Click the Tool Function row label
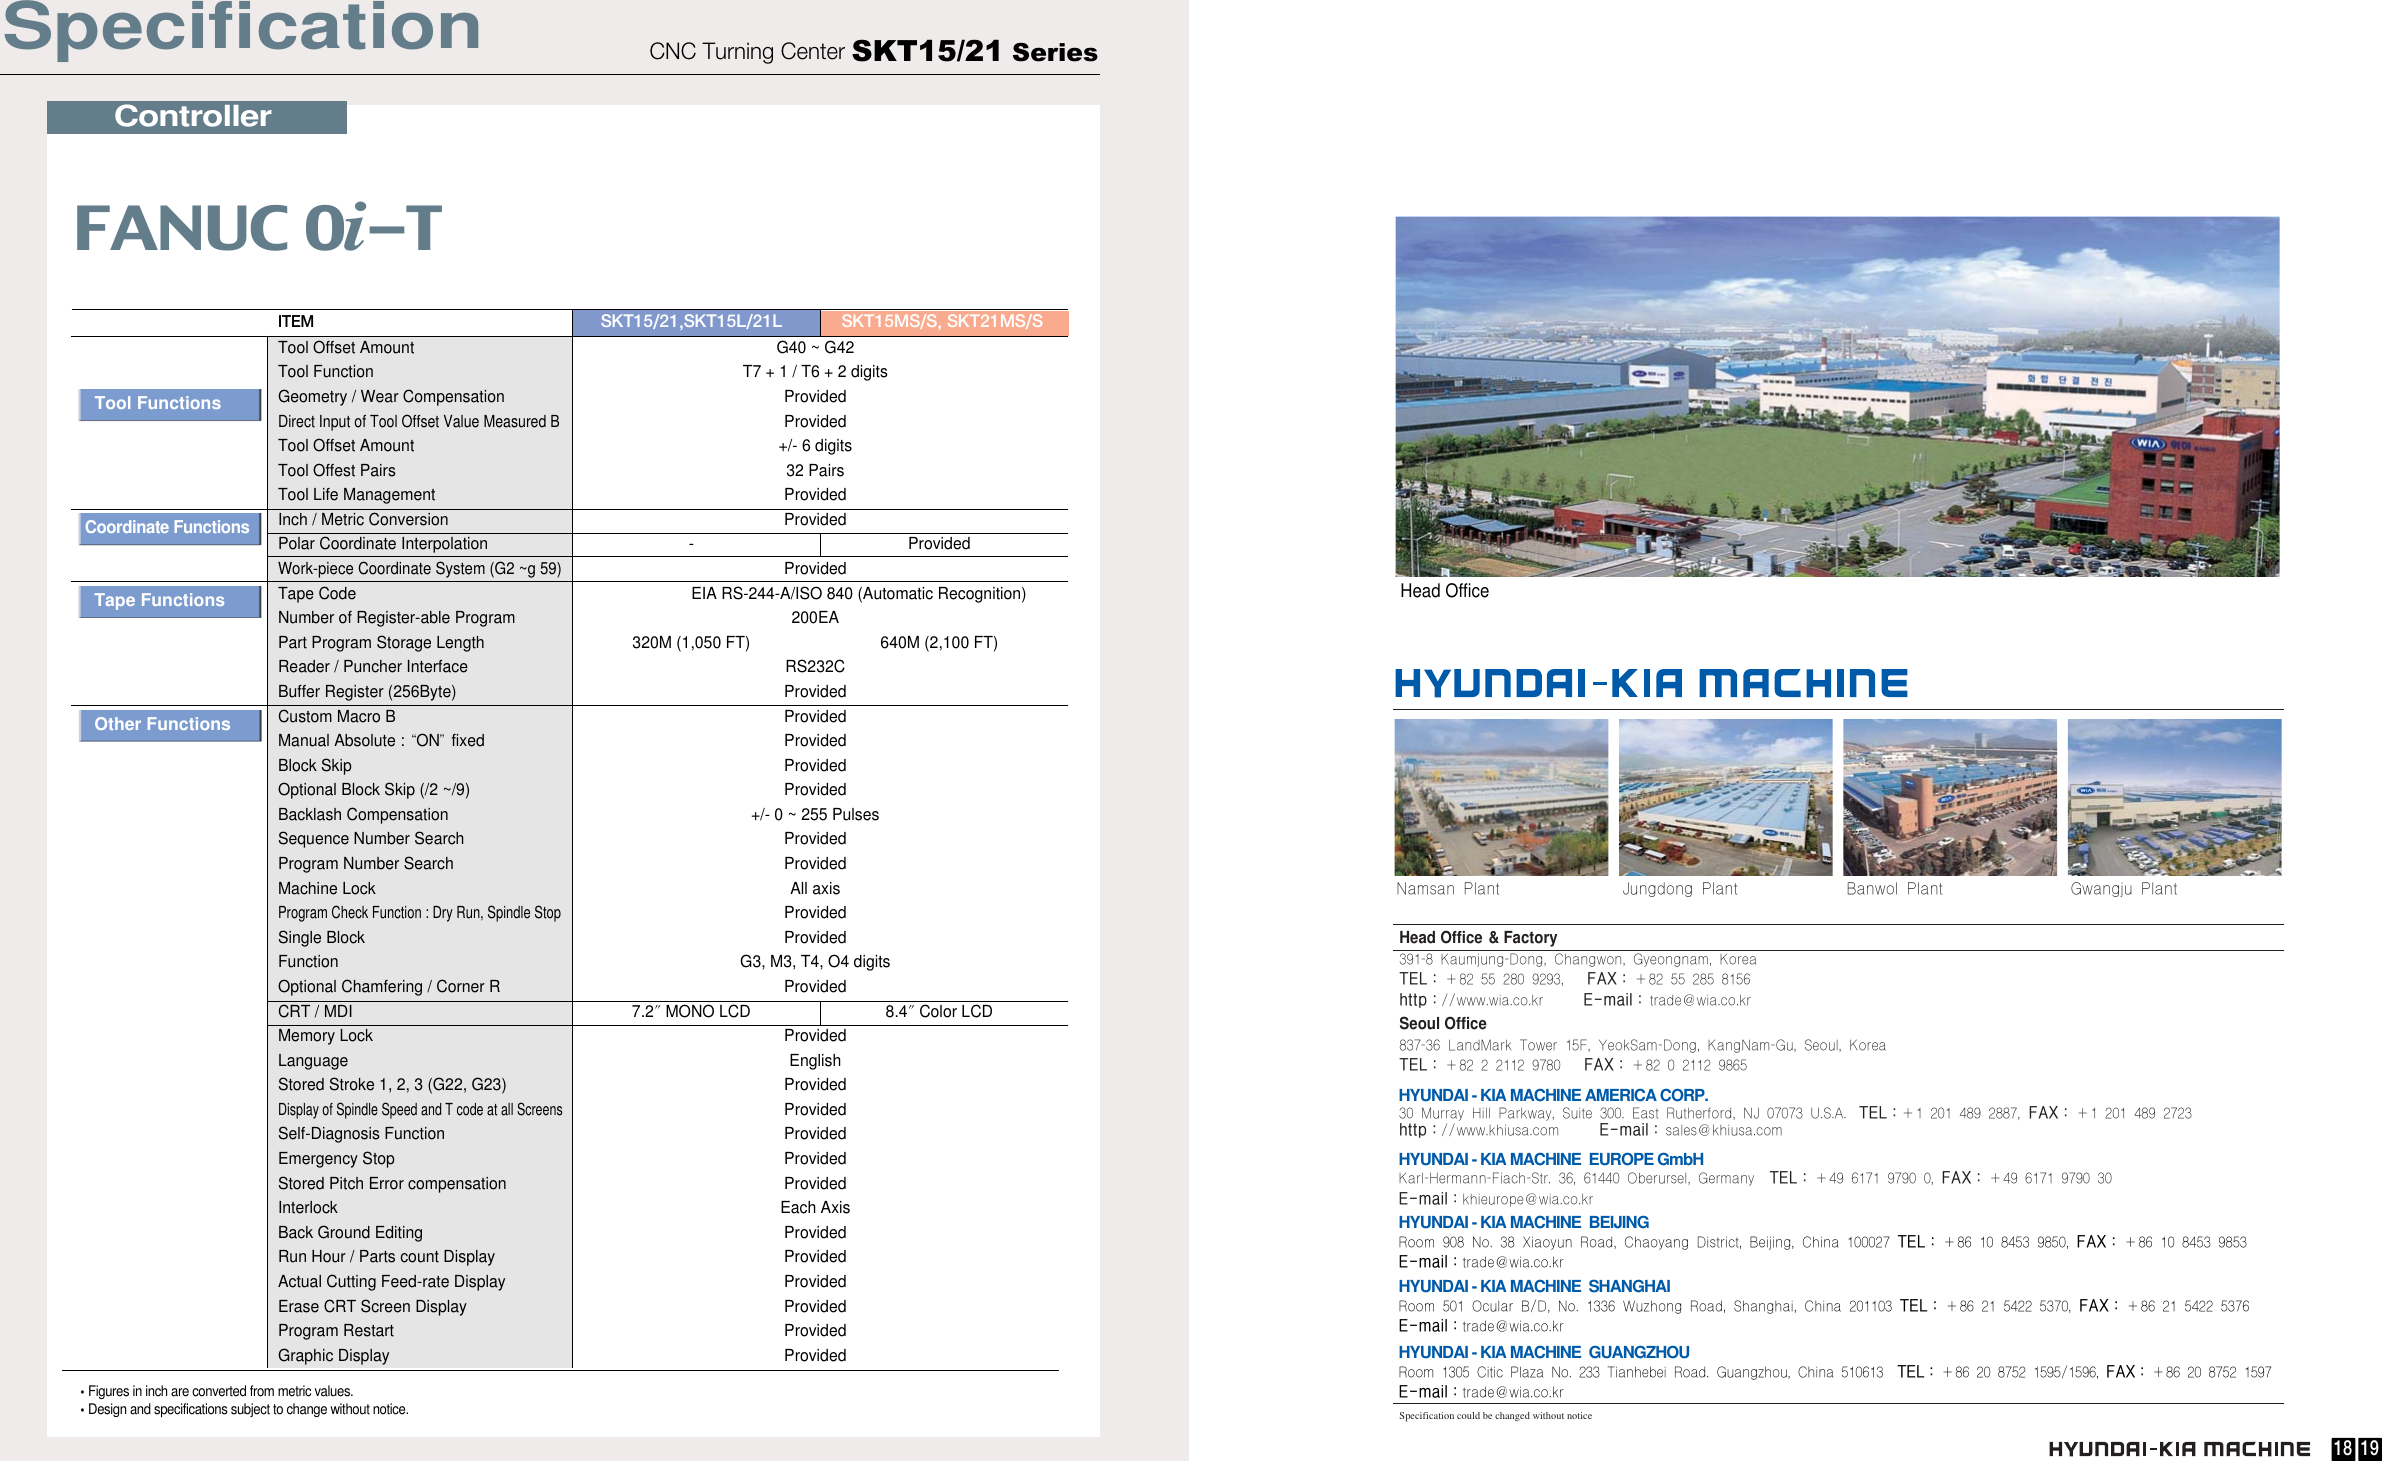Screen dimensions: 2382x1461 click(325, 372)
